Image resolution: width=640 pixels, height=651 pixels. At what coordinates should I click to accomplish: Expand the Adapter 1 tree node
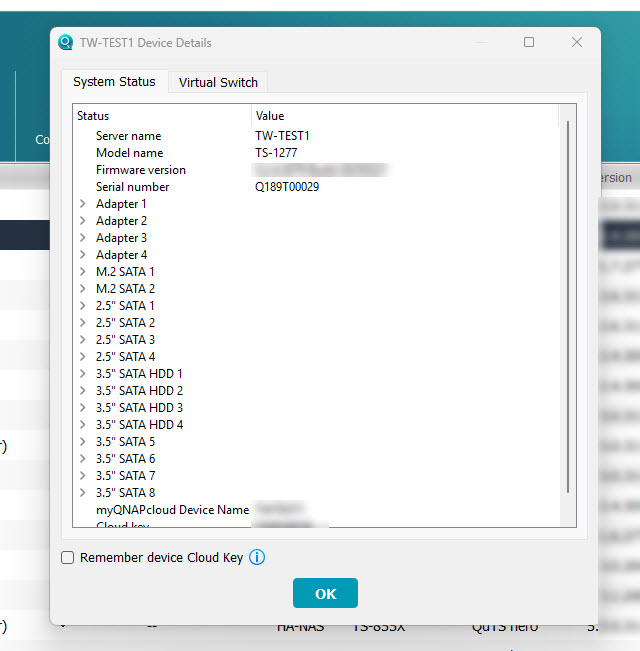[x=83, y=204]
